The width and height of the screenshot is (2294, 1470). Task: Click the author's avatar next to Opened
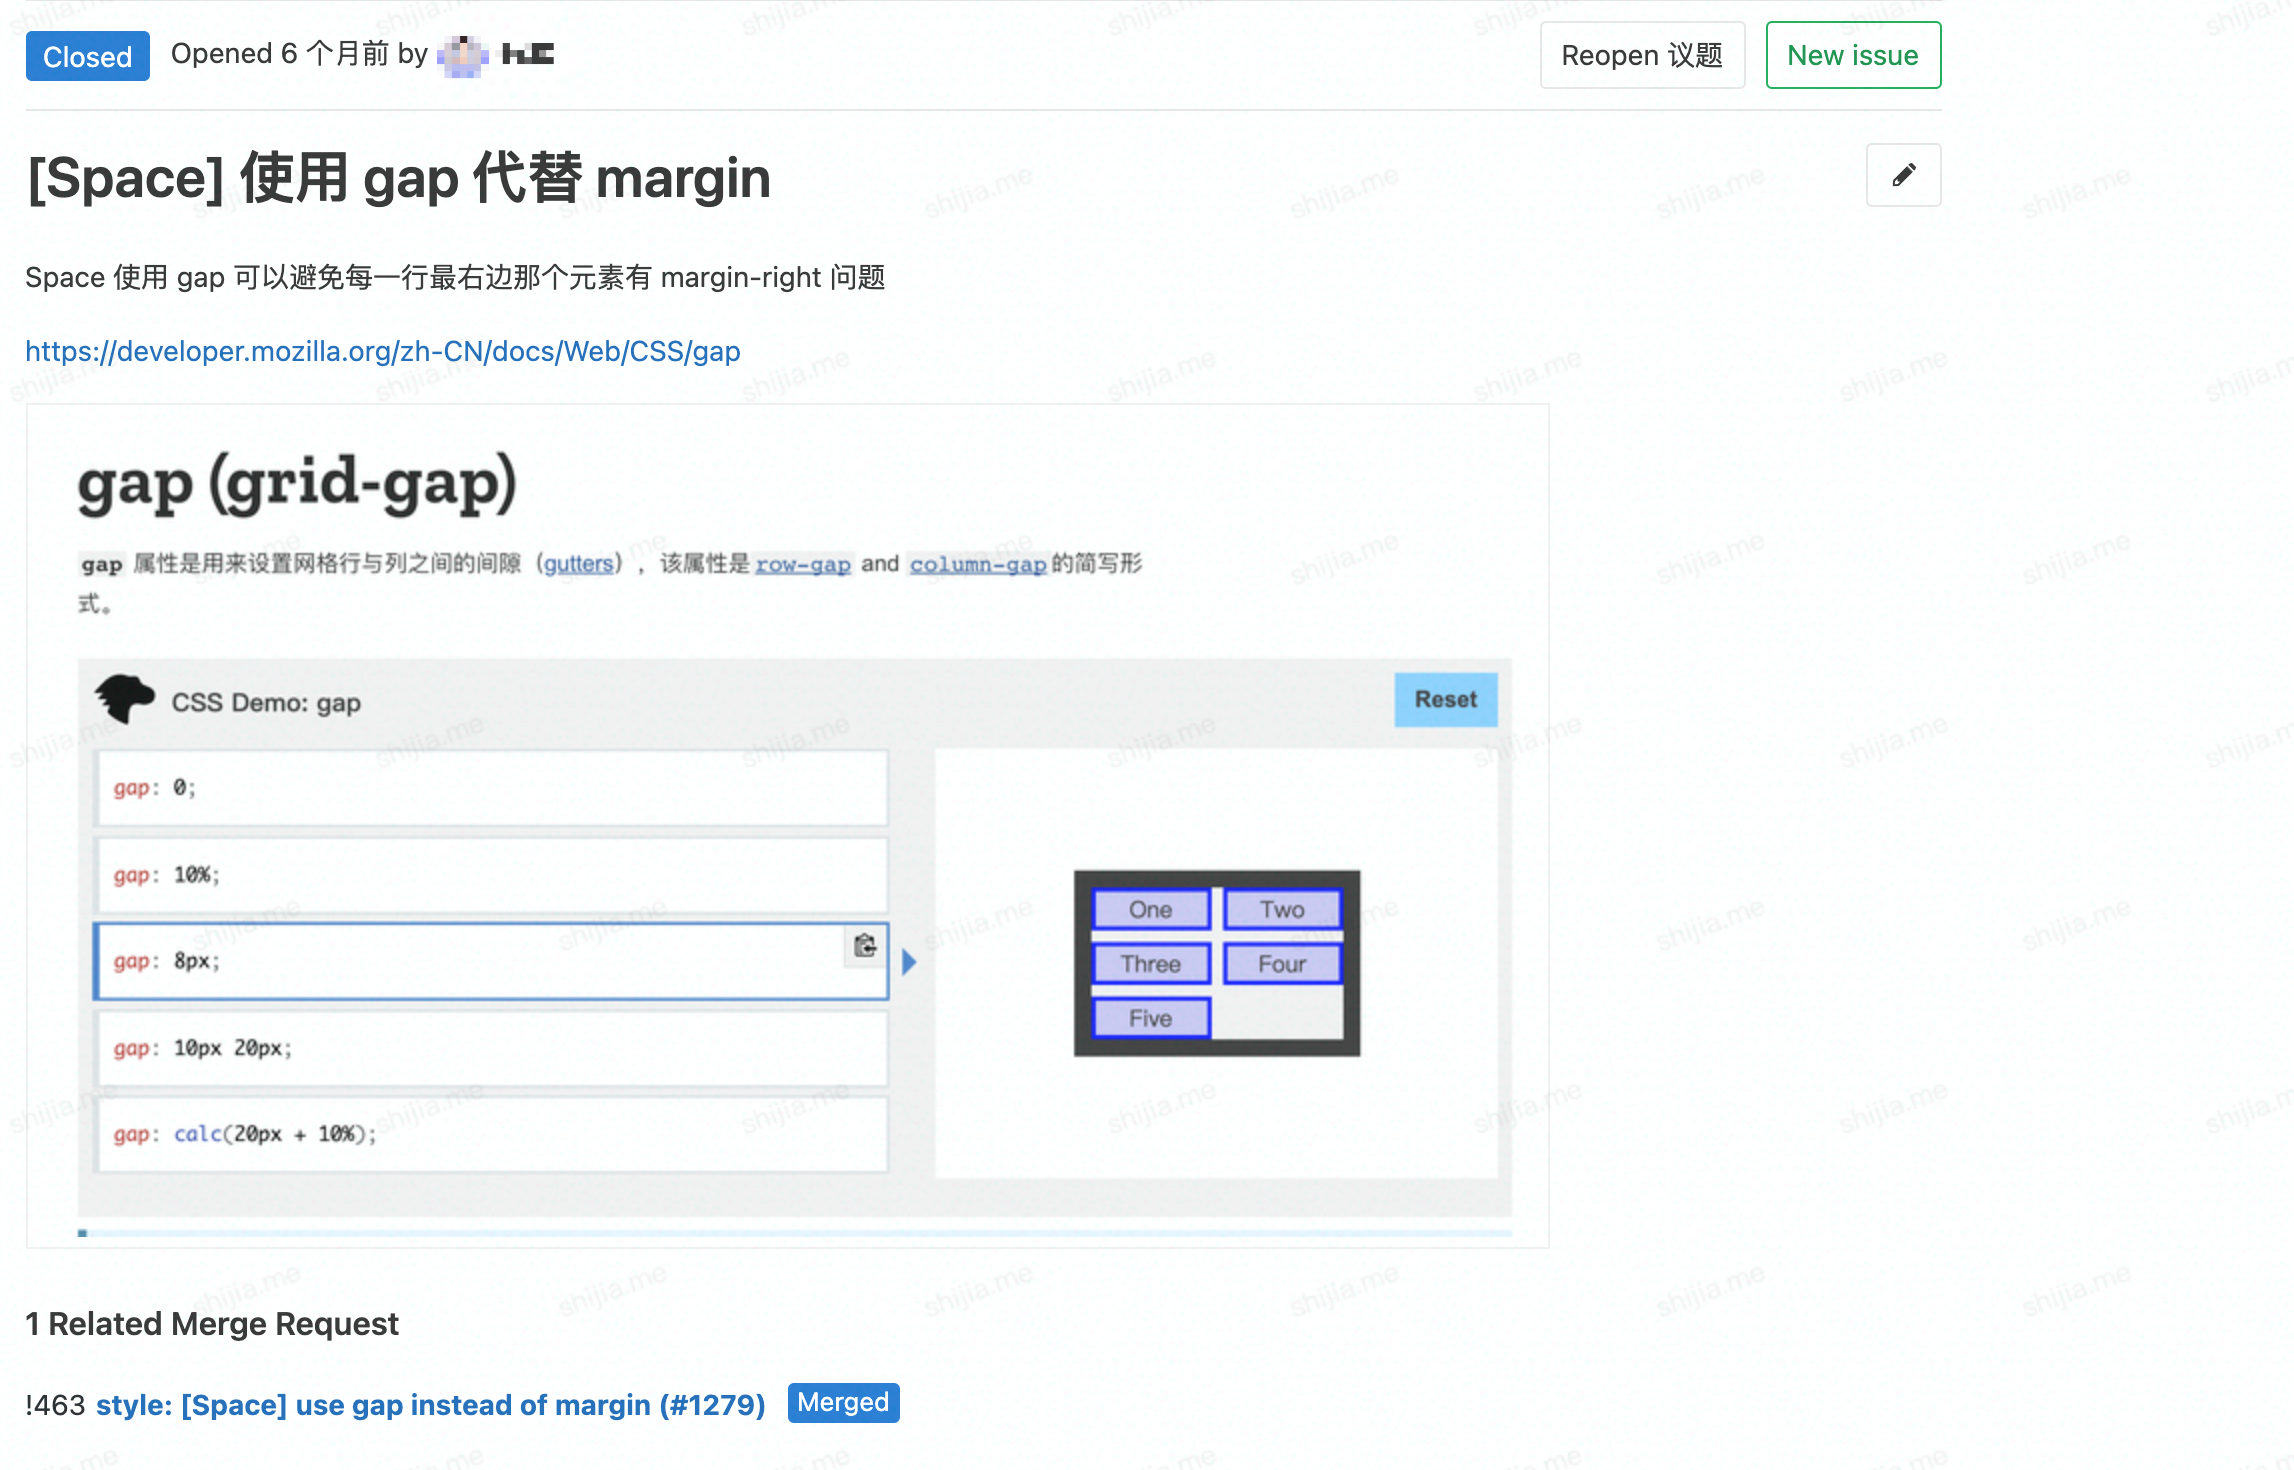(x=463, y=55)
